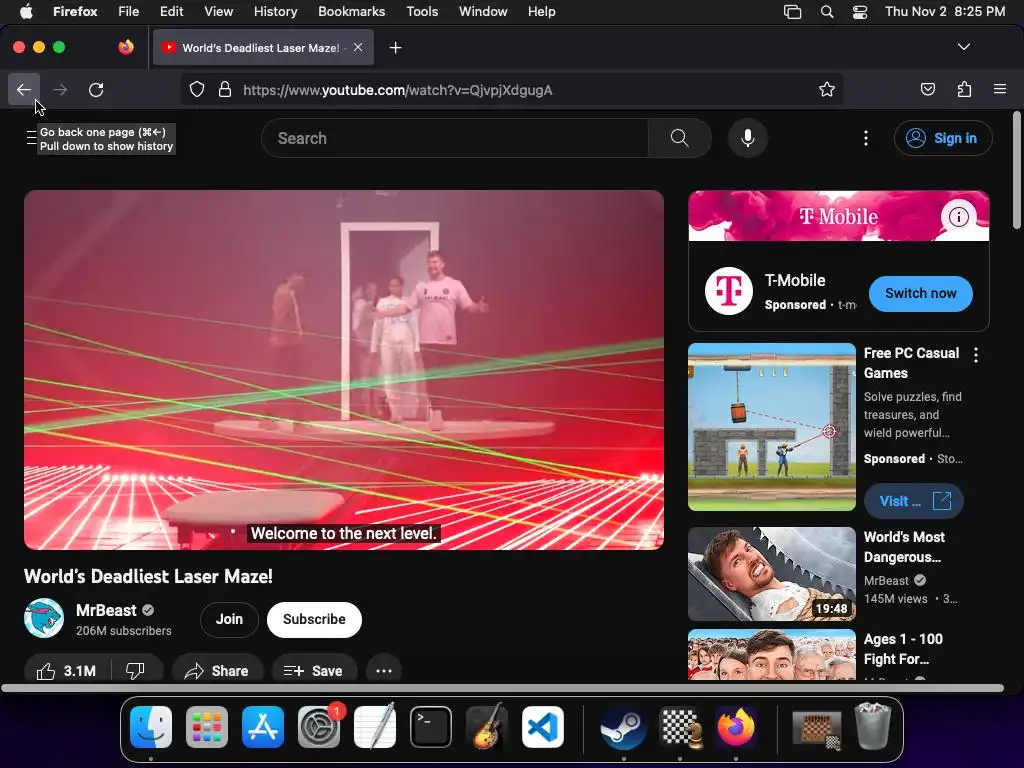Open the Window menu
The height and width of the screenshot is (768, 1024).
click(483, 11)
